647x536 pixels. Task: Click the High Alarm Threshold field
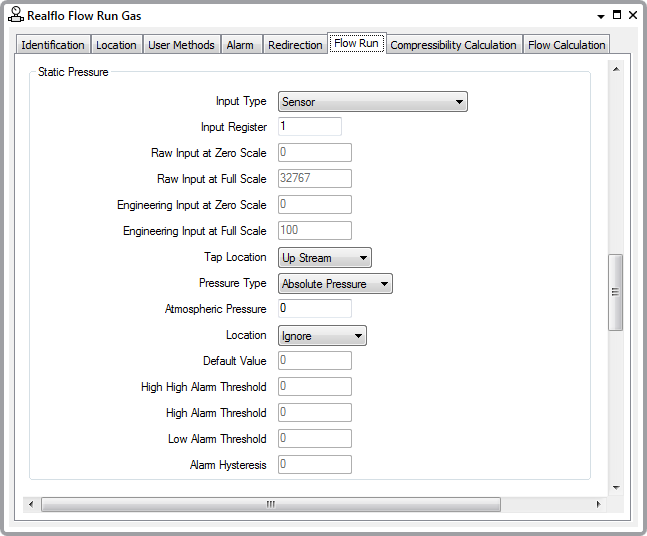click(x=315, y=412)
